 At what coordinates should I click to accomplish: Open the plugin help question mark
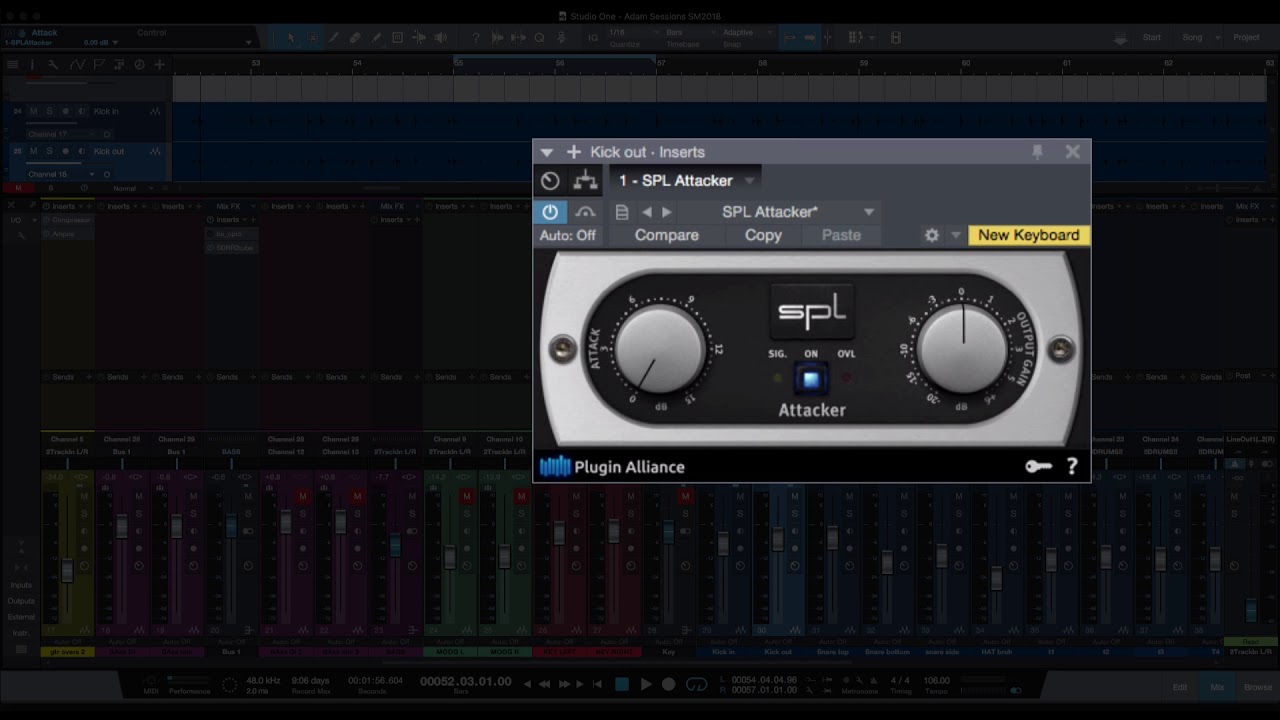point(1072,467)
